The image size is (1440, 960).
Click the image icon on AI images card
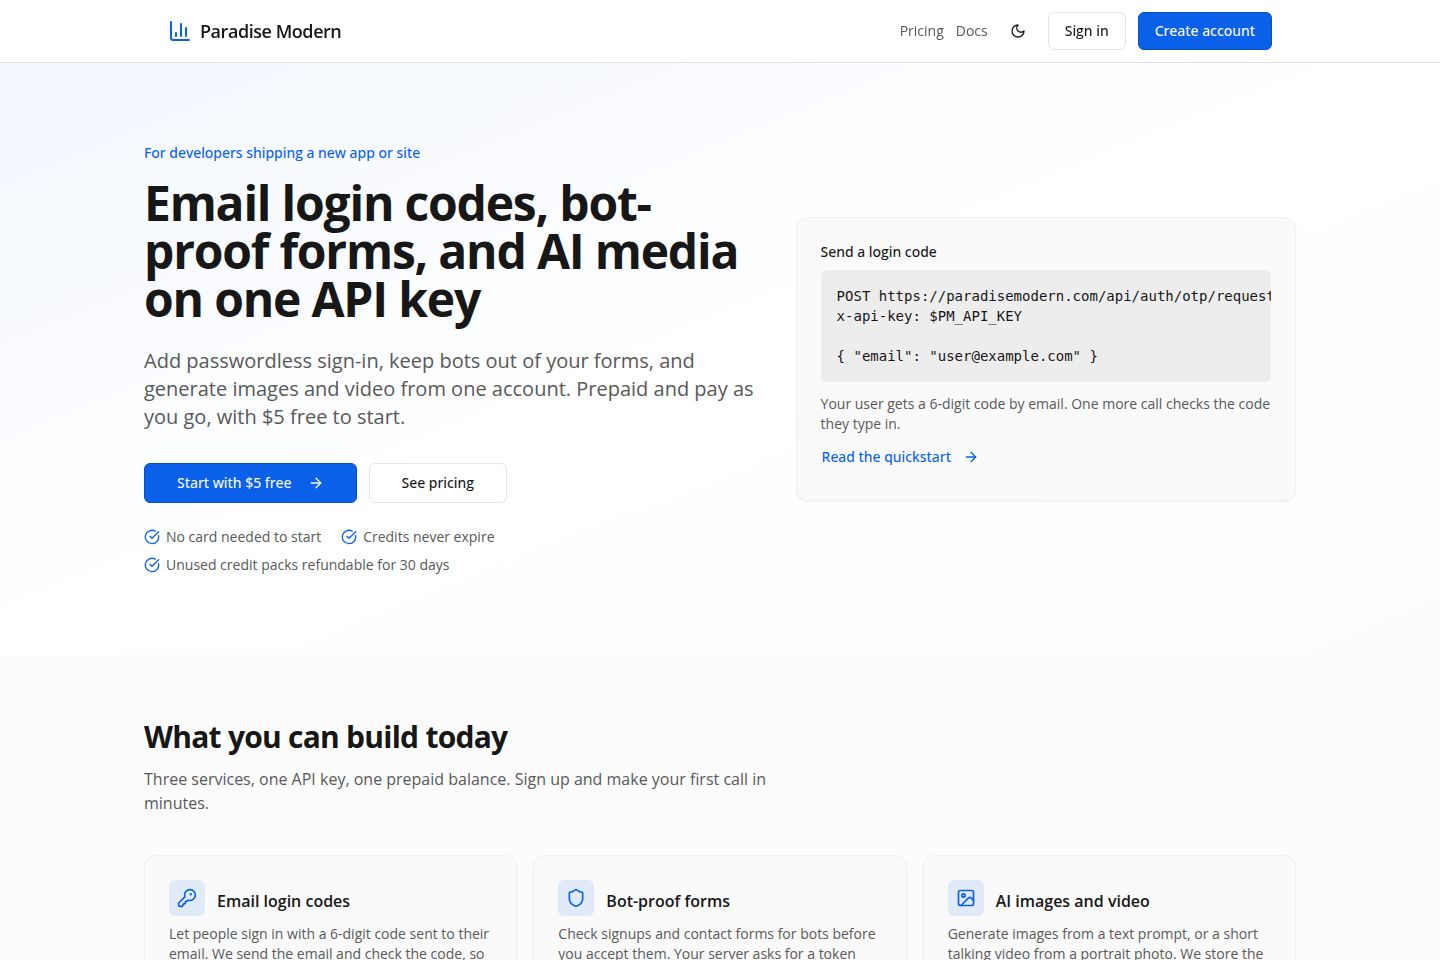click(966, 898)
